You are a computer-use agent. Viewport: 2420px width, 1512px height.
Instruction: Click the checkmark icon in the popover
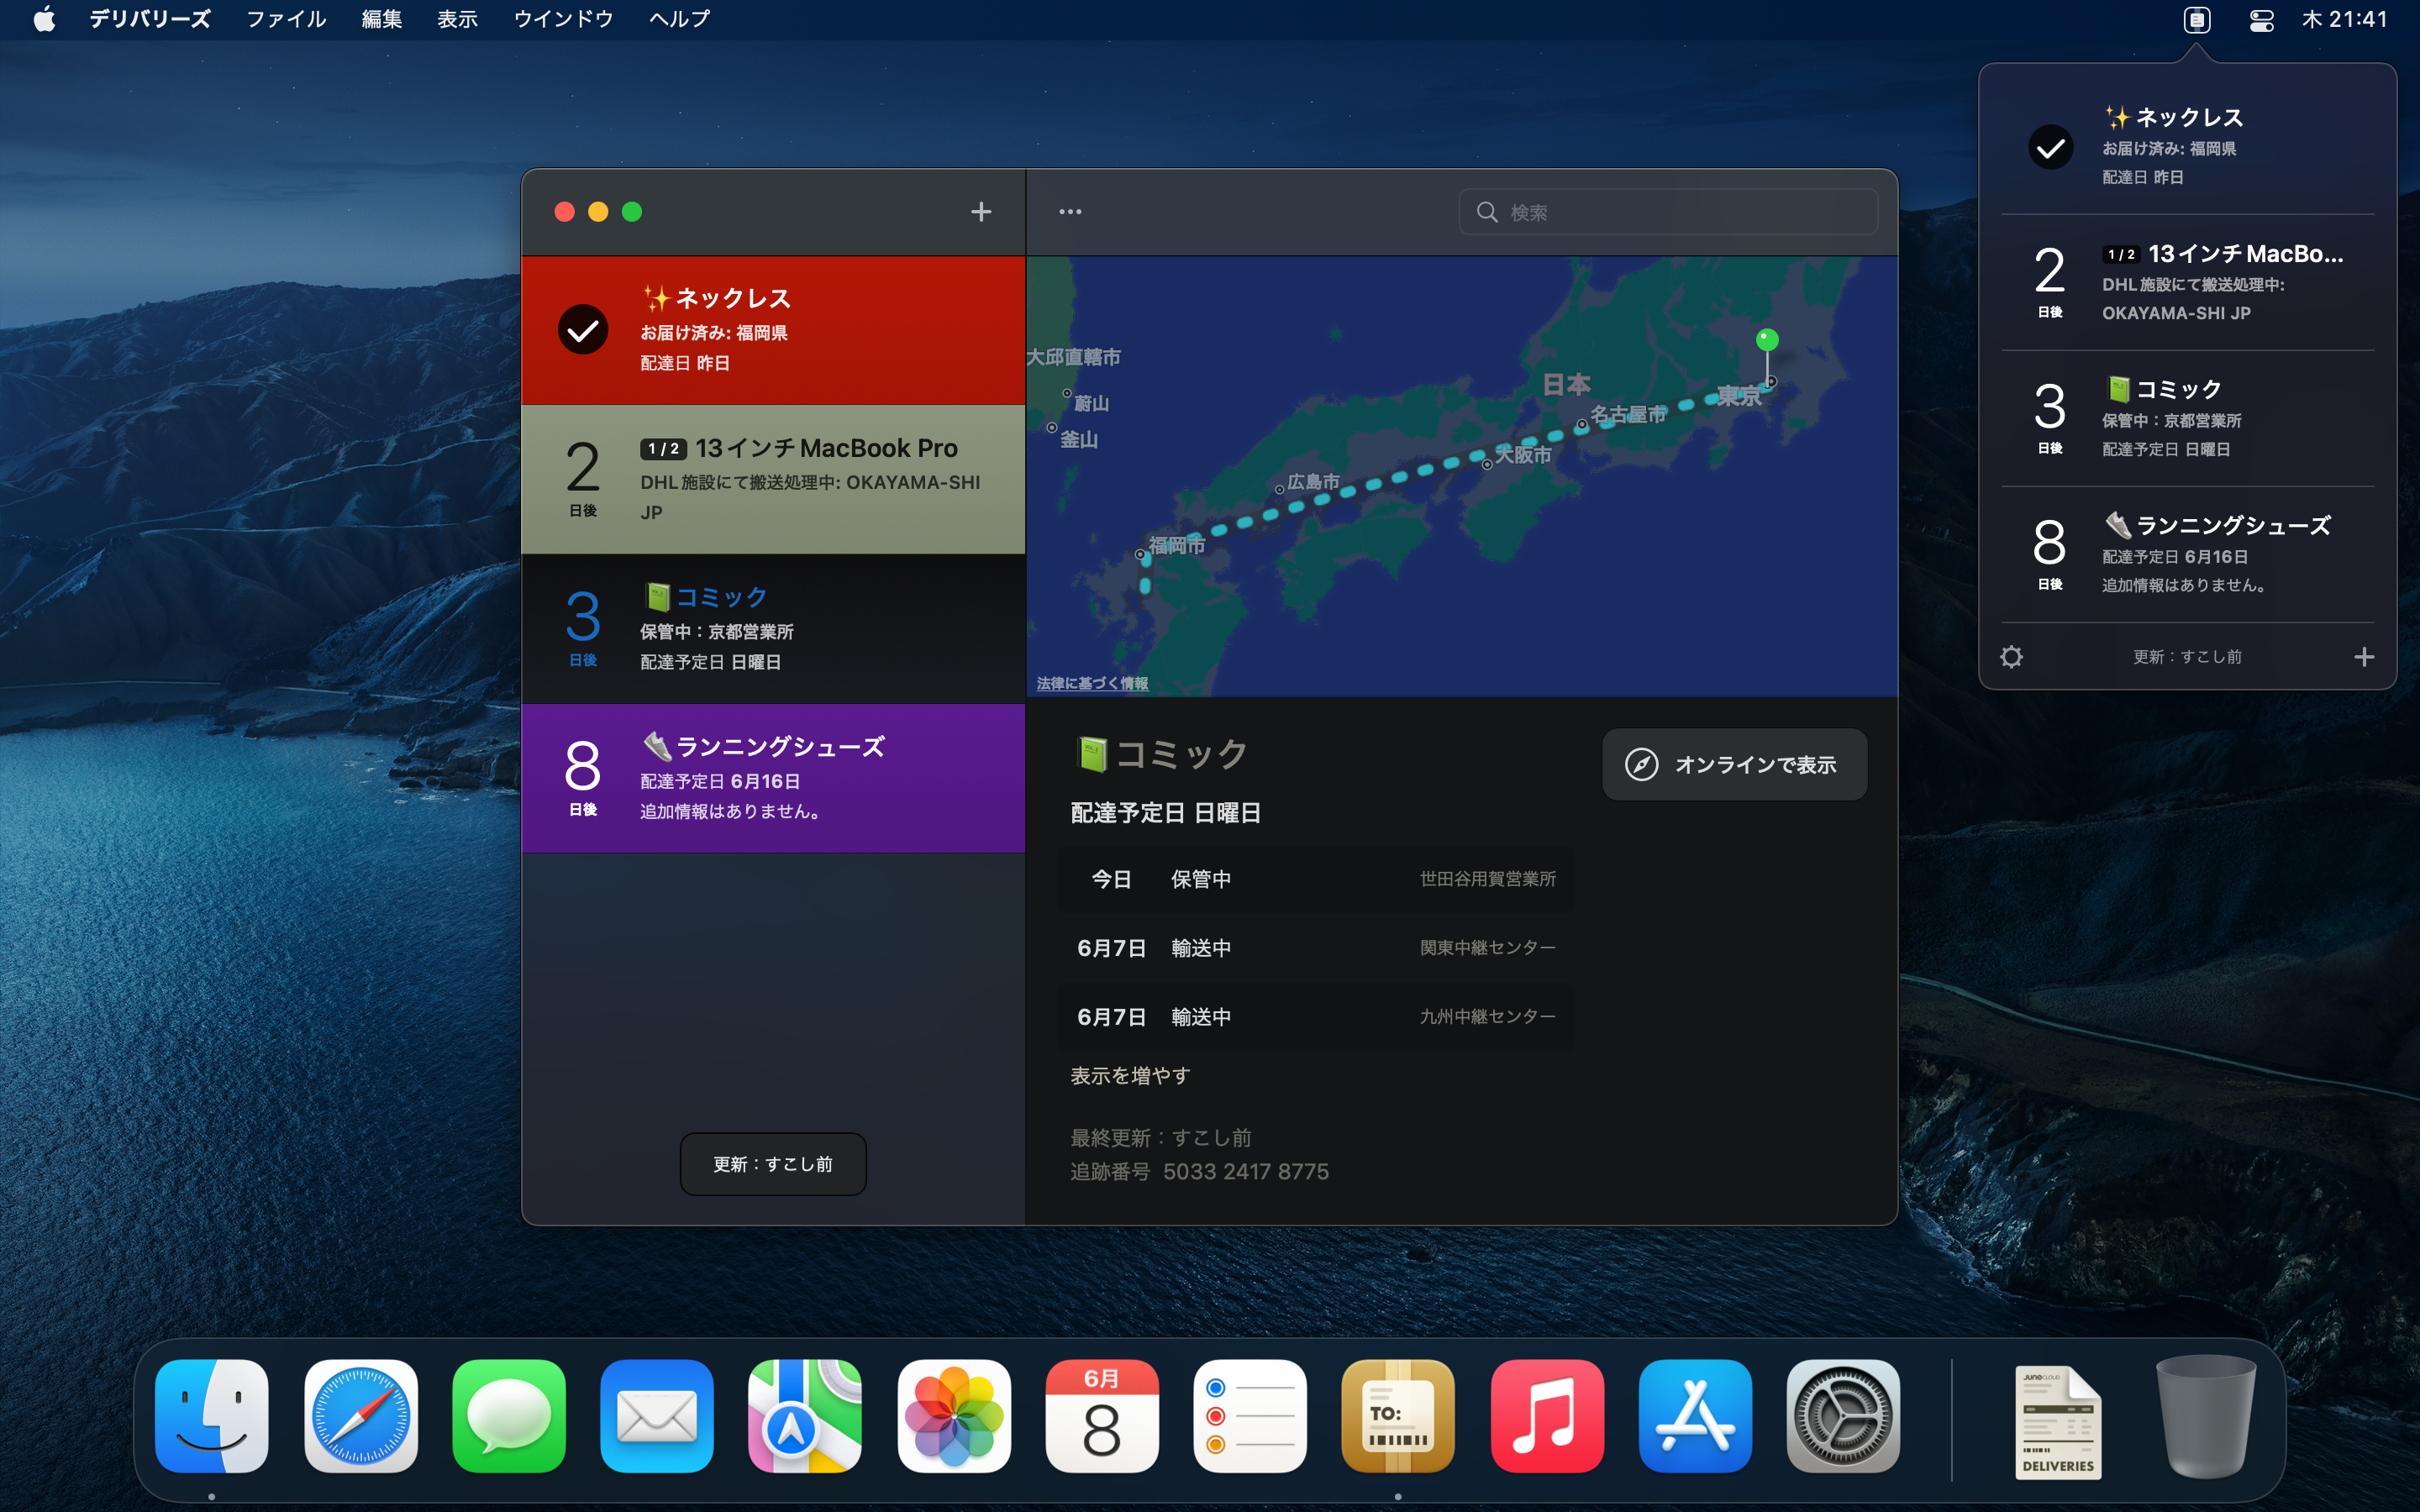2050,147
